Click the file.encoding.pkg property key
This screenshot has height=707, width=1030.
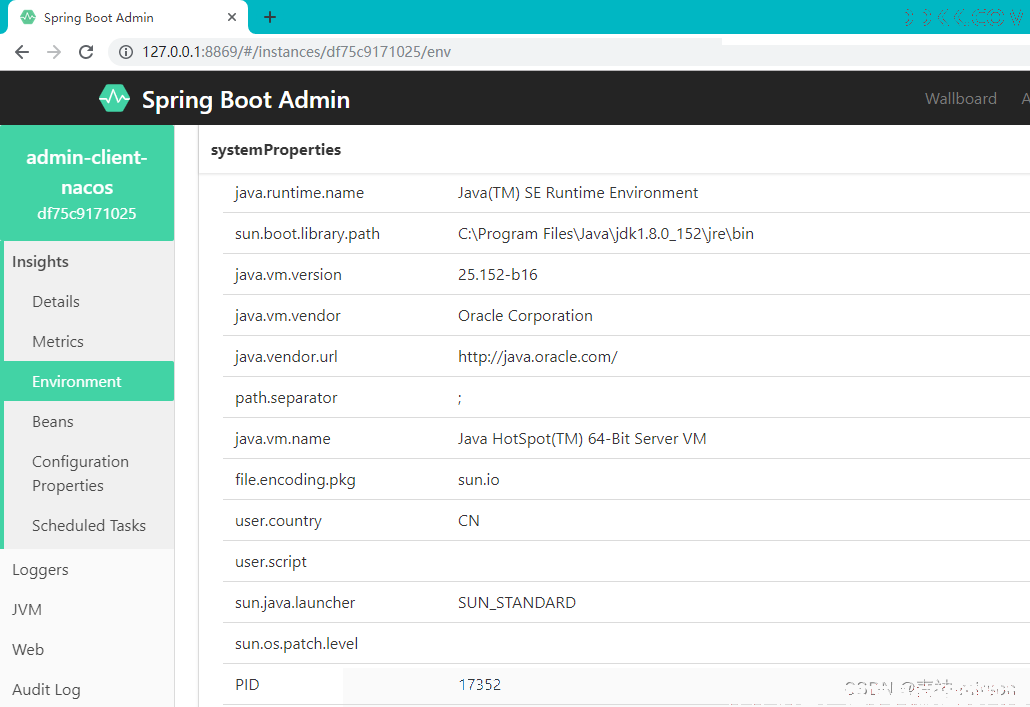point(295,480)
